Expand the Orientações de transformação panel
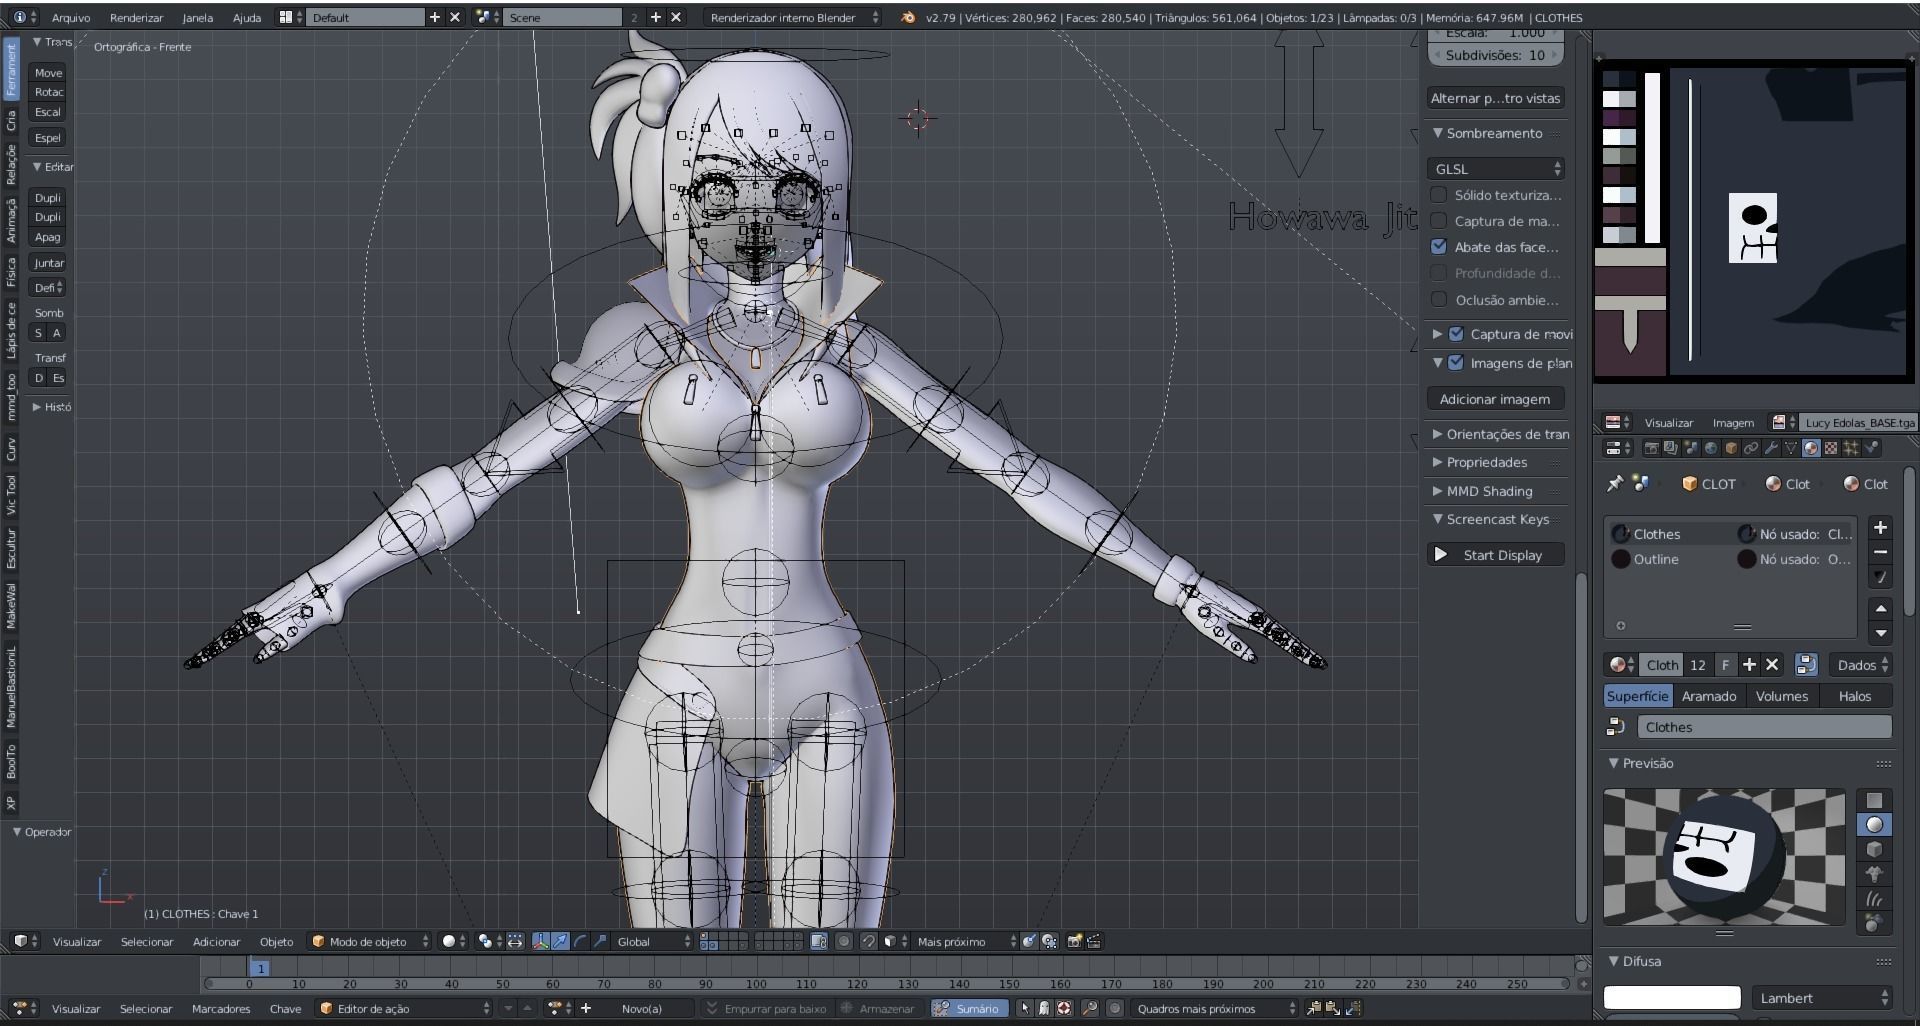The width and height of the screenshot is (1920, 1026). 1499,434
